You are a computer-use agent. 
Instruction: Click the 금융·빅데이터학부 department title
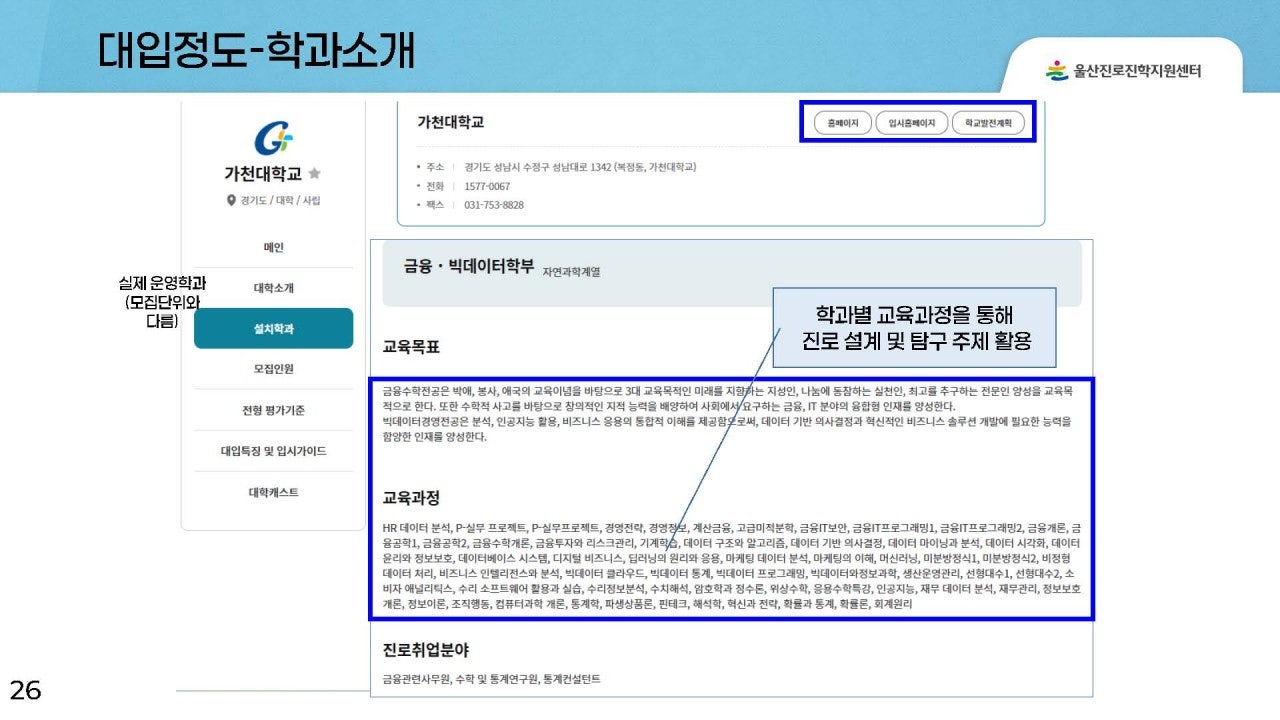tap(468, 266)
